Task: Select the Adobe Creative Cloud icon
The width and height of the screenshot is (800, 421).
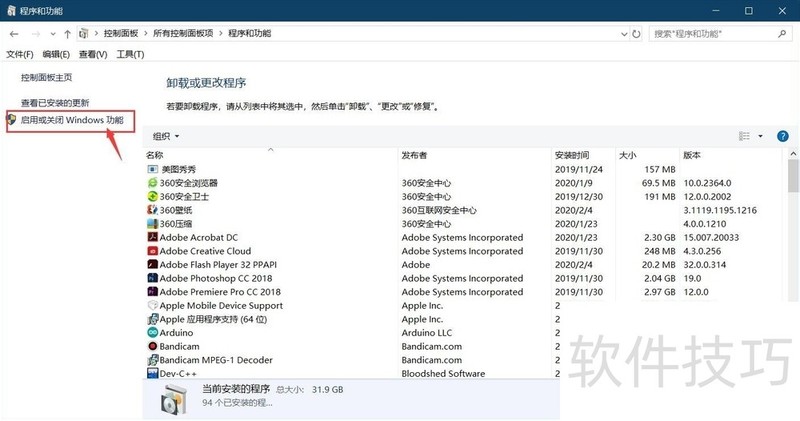Action: point(153,251)
